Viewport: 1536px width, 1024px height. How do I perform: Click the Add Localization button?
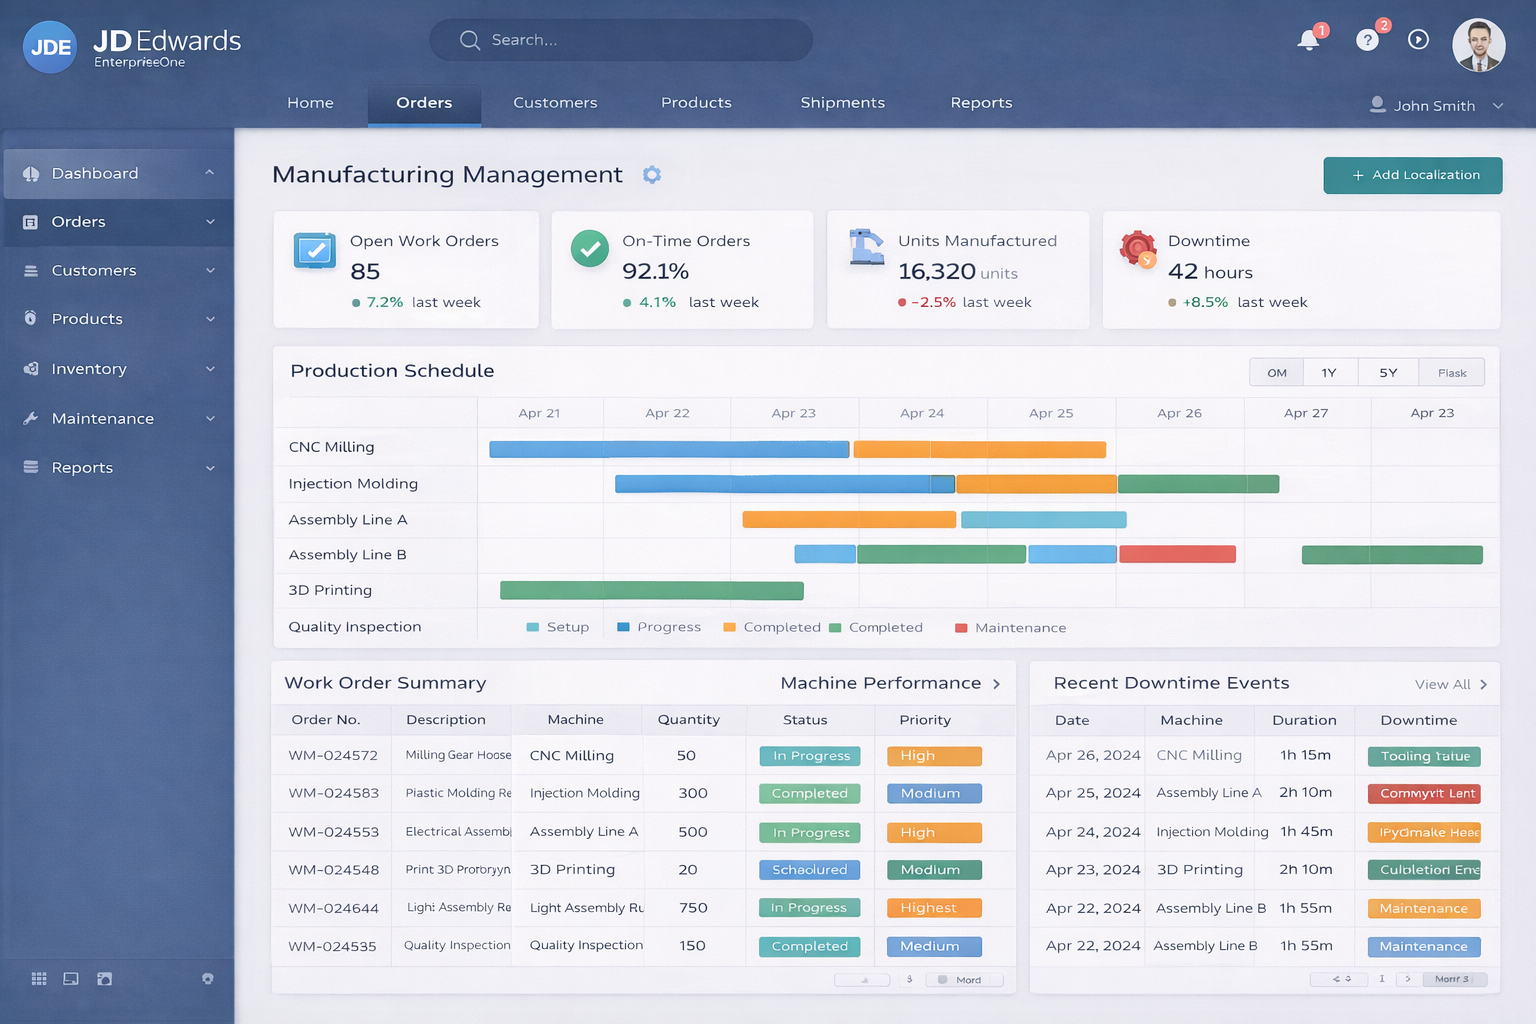click(1412, 175)
